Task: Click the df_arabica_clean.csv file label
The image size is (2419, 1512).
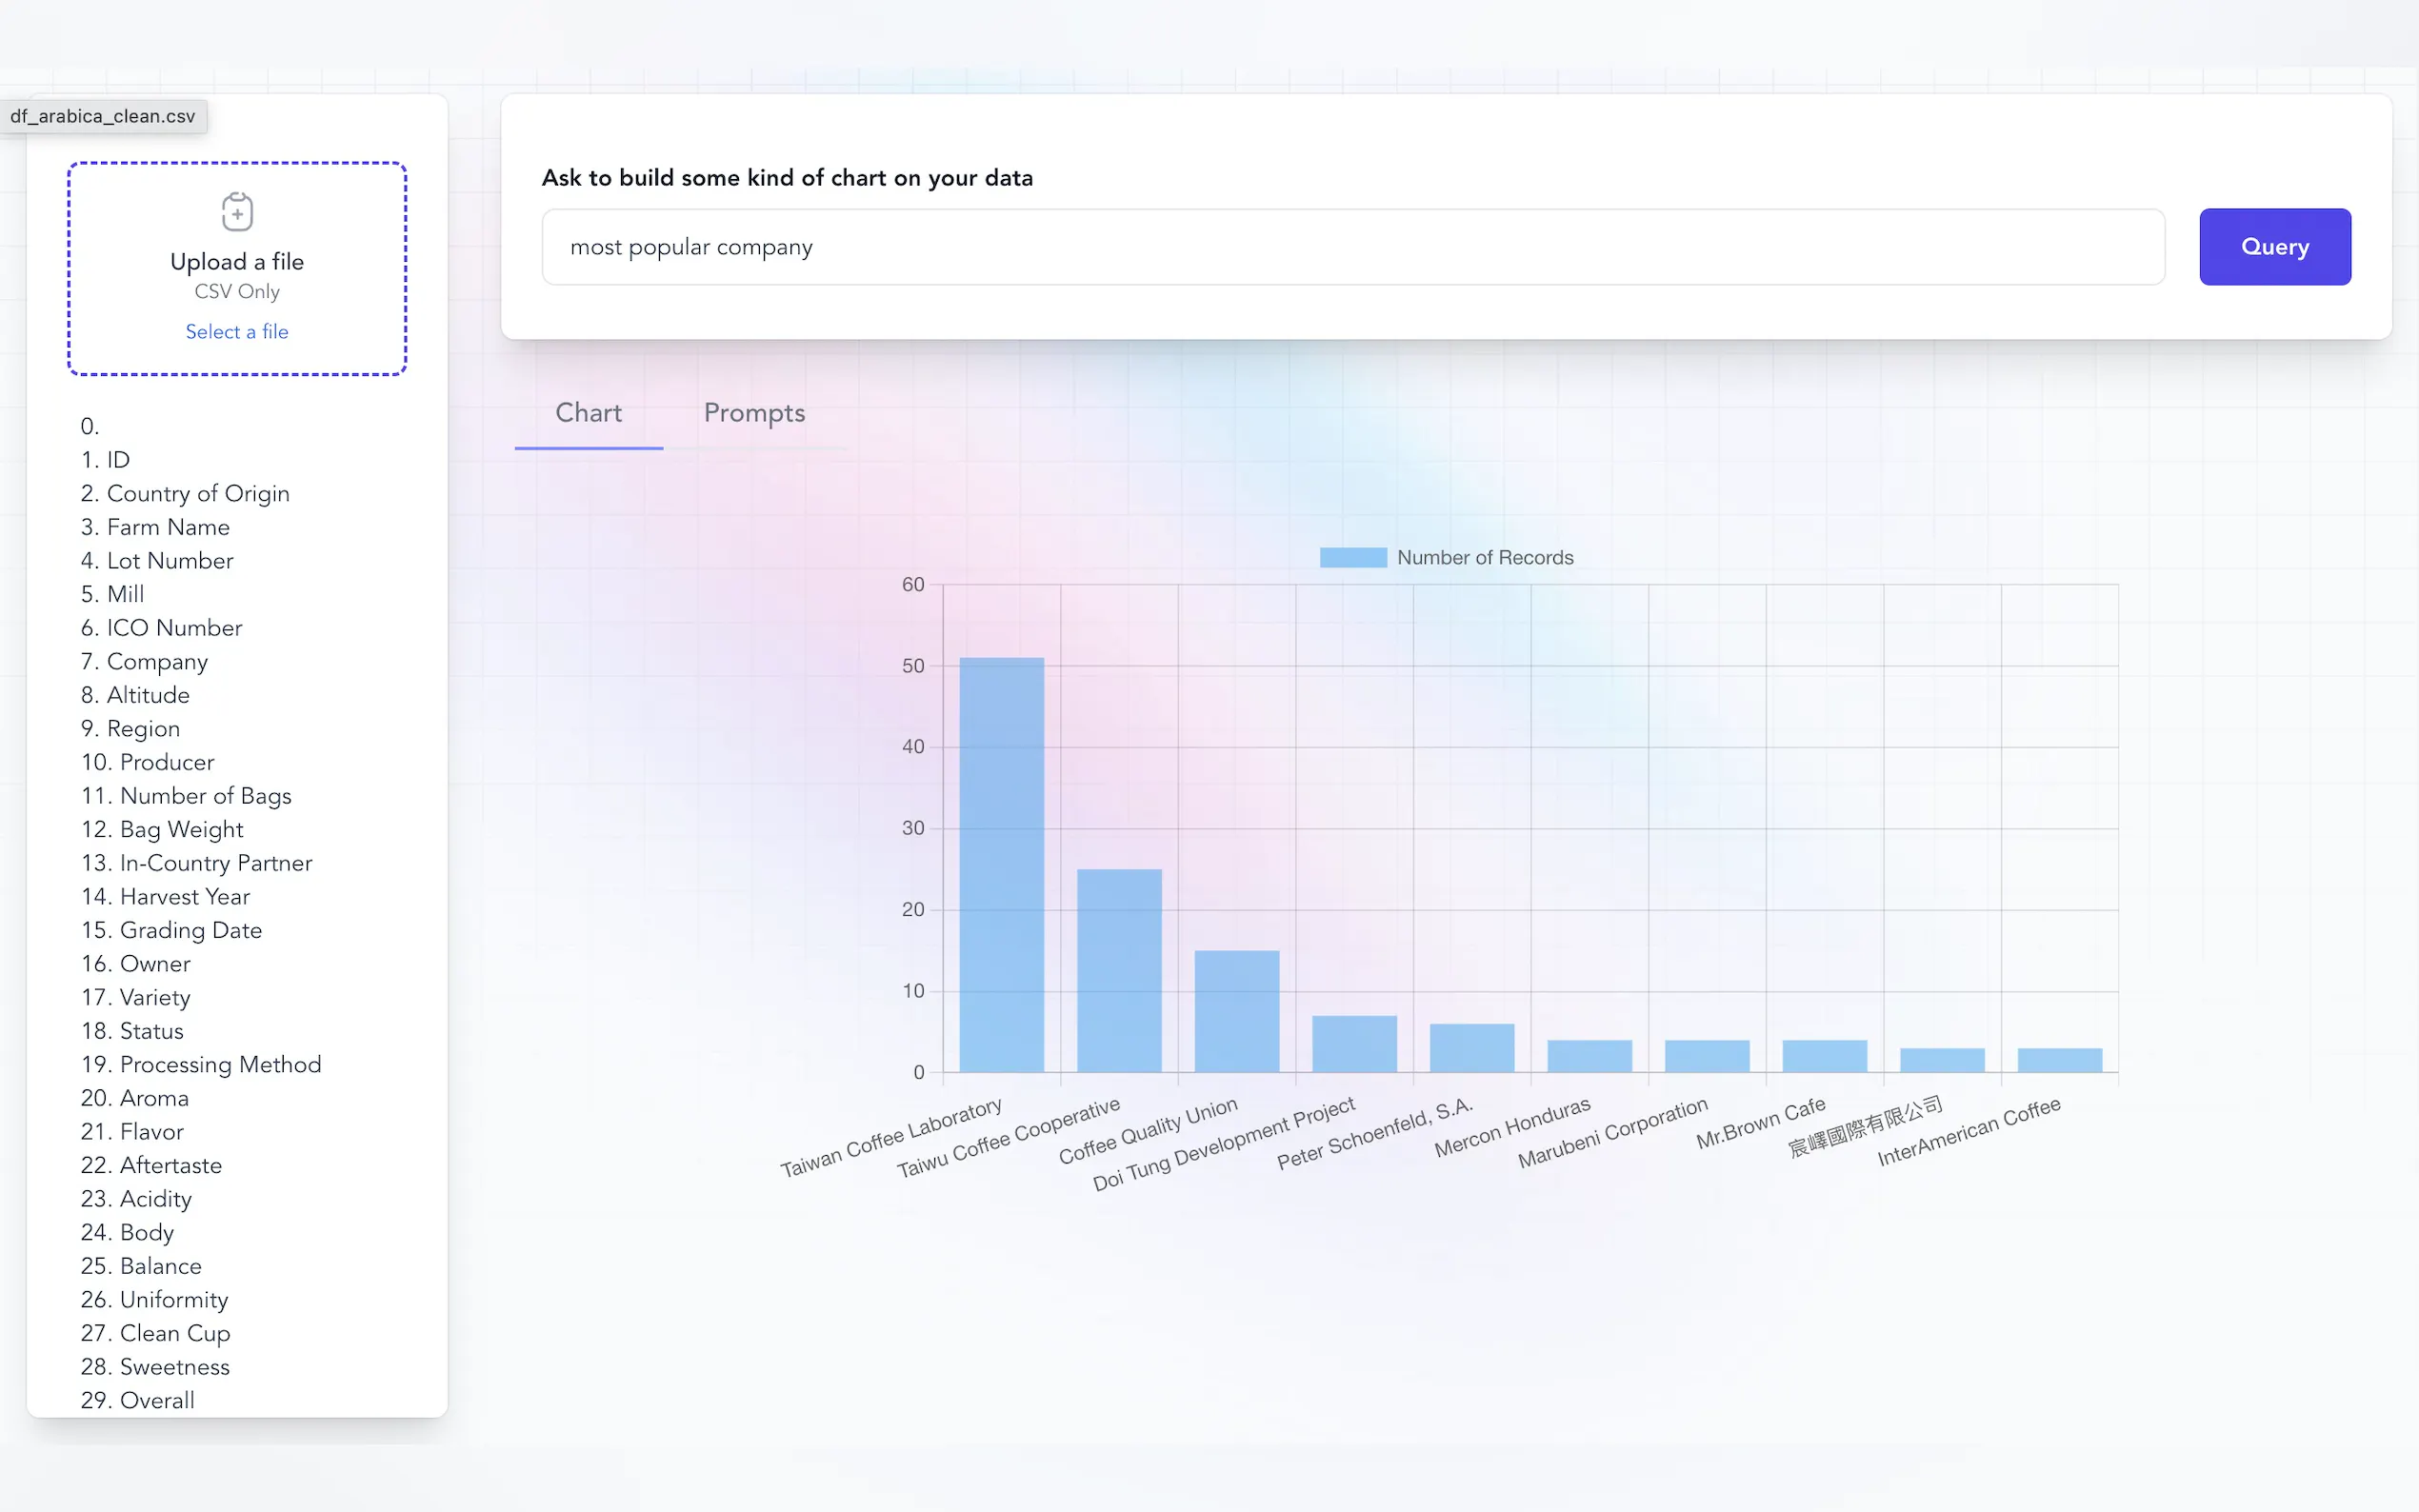Action: [103, 115]
